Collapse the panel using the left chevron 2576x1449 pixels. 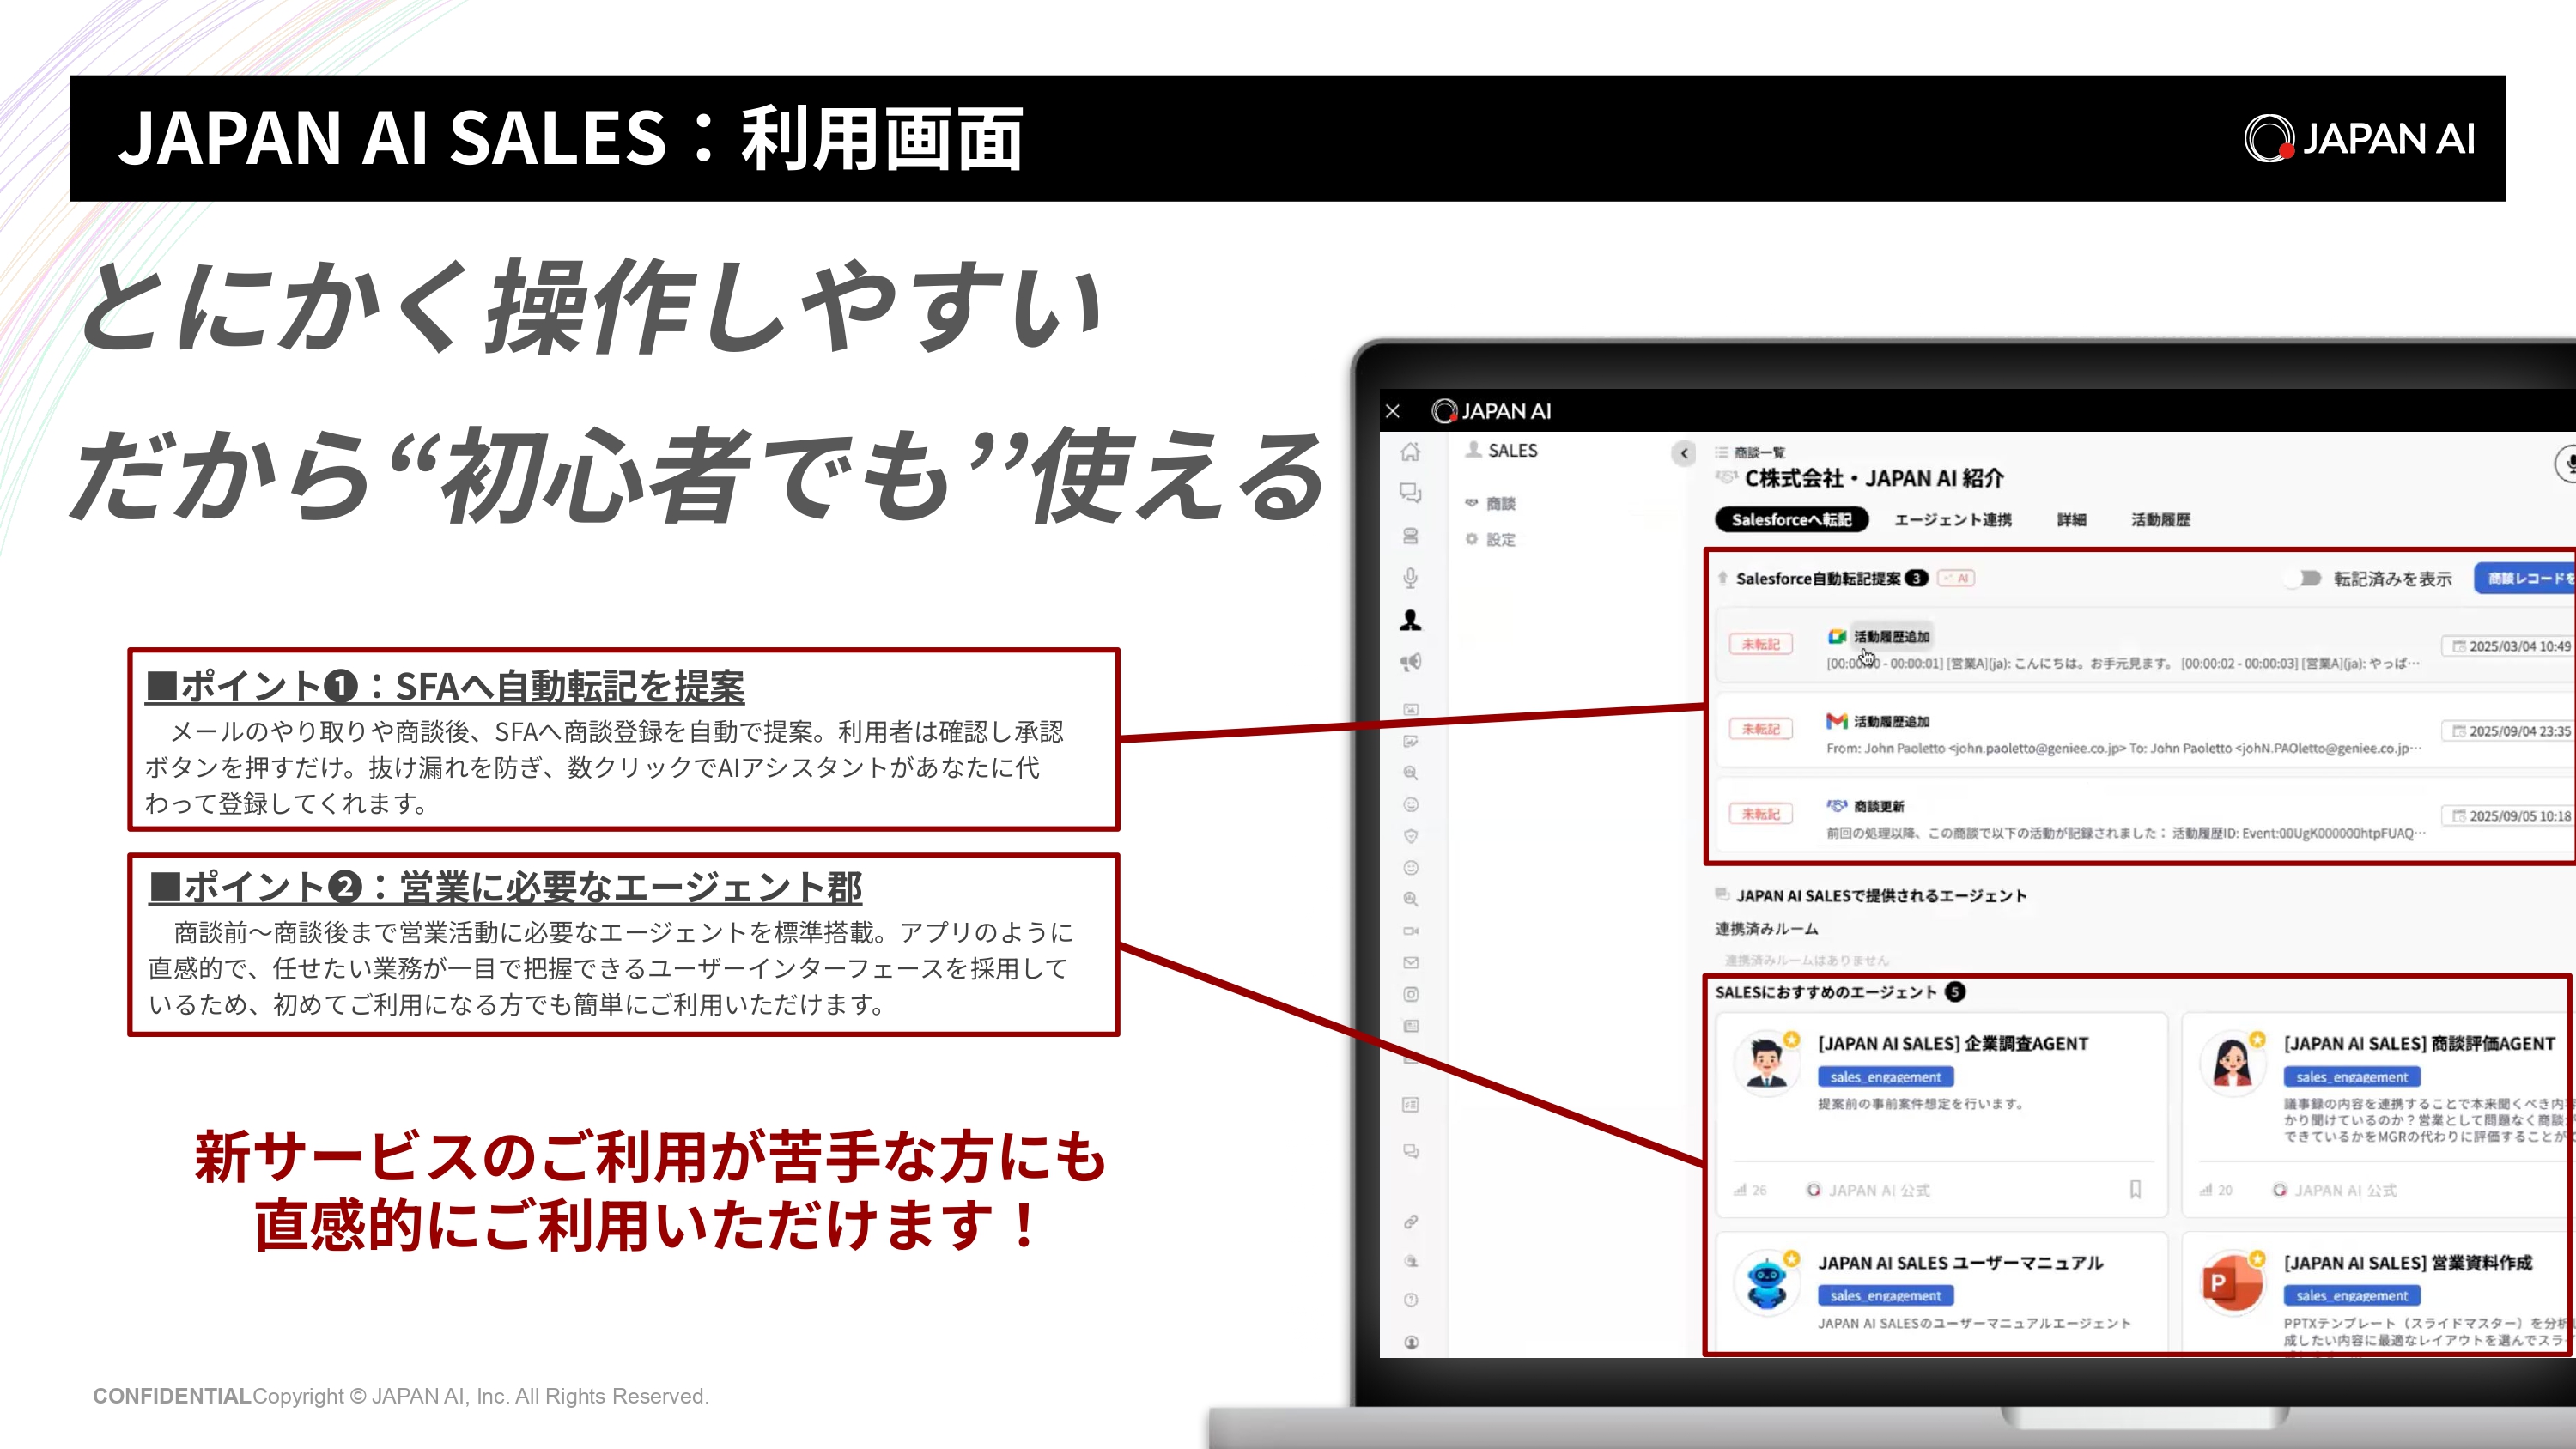point(1684,454)
